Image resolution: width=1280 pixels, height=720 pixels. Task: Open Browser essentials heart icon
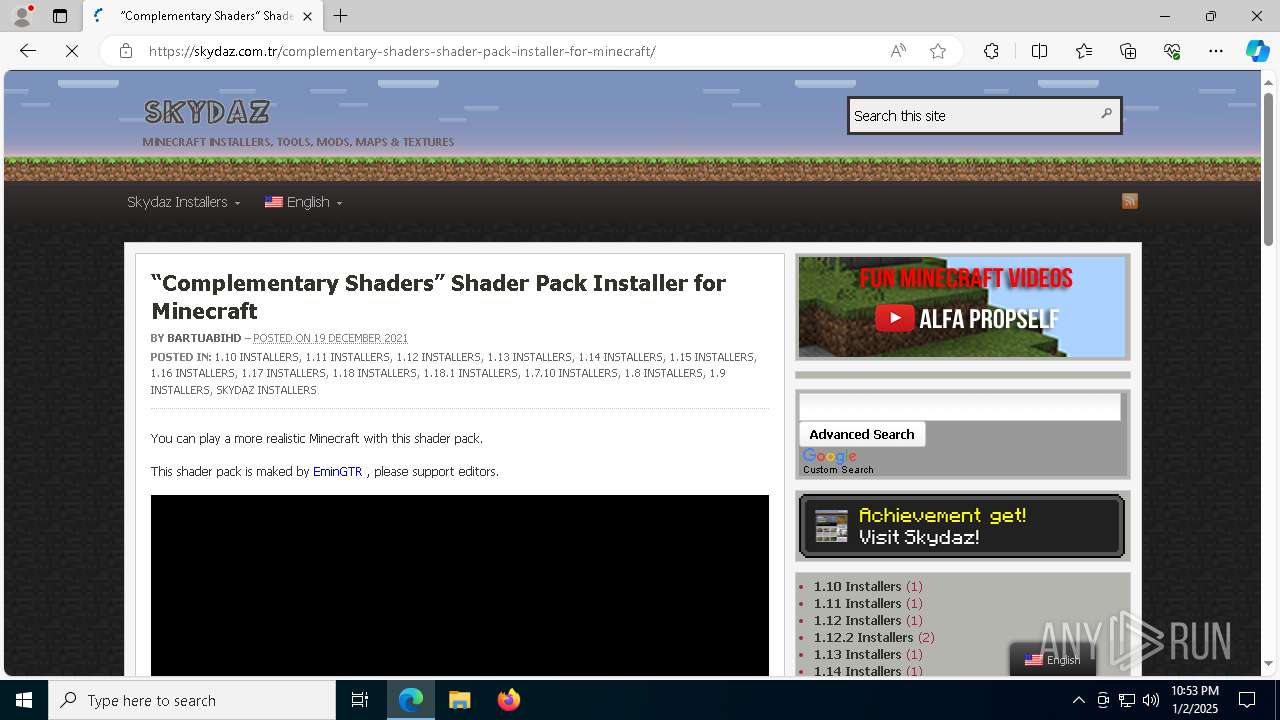pos(1172,51)
